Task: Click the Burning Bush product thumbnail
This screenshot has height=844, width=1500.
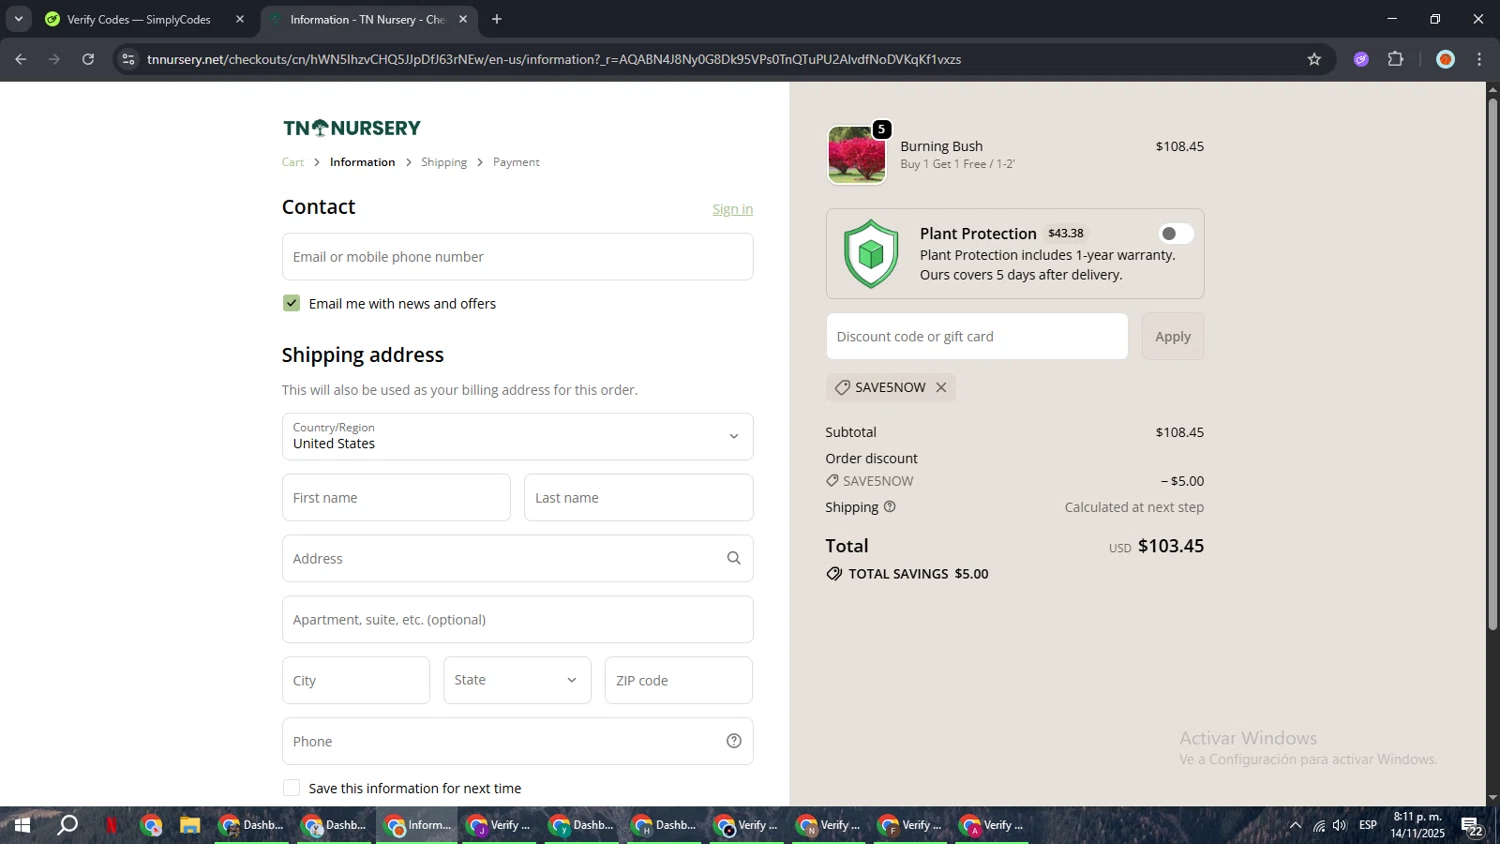Action: point(856,155)
